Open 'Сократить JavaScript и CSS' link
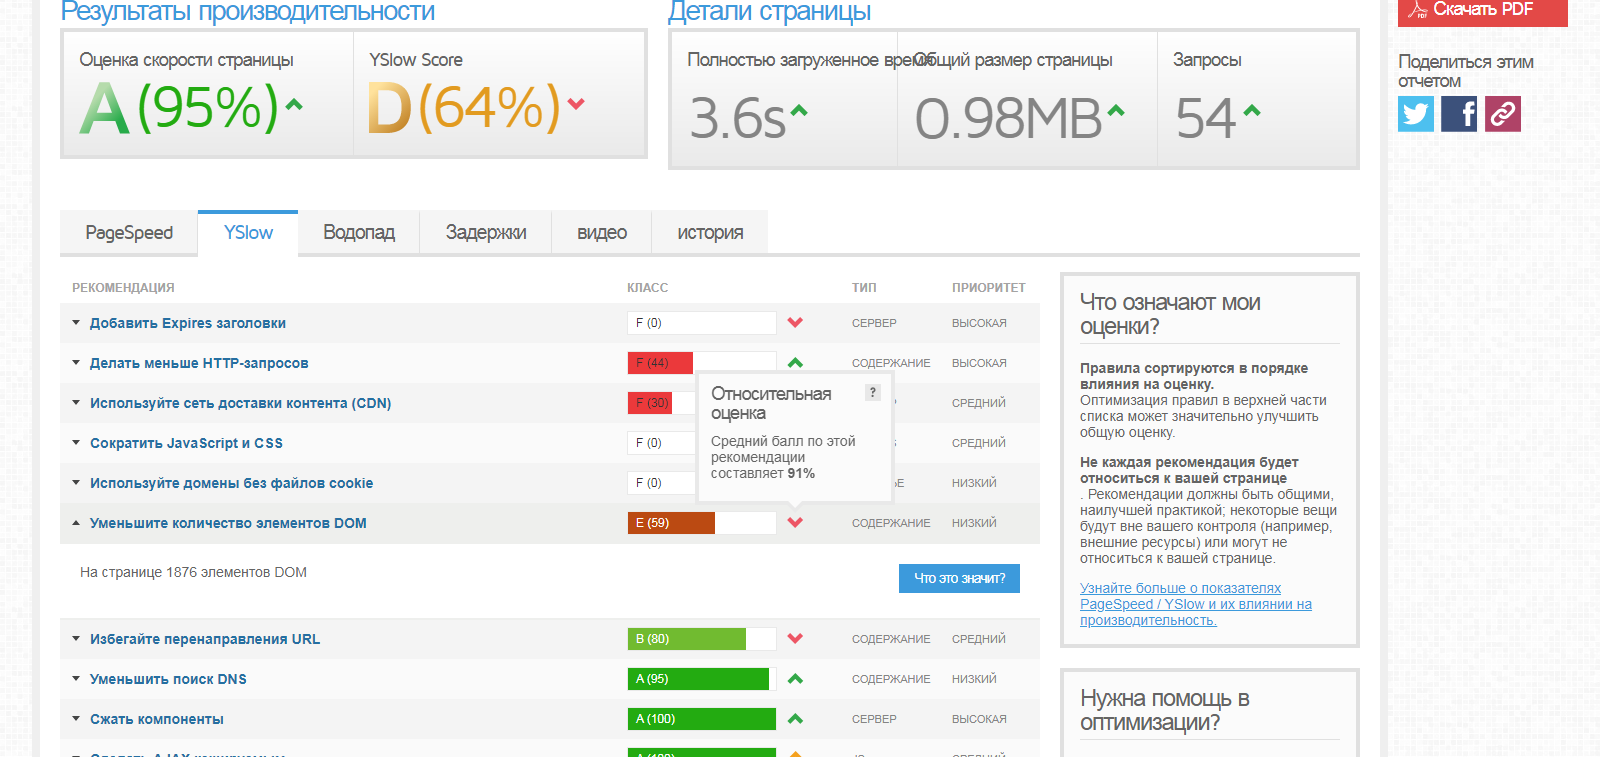1600x757 pixels. [186, 443]
